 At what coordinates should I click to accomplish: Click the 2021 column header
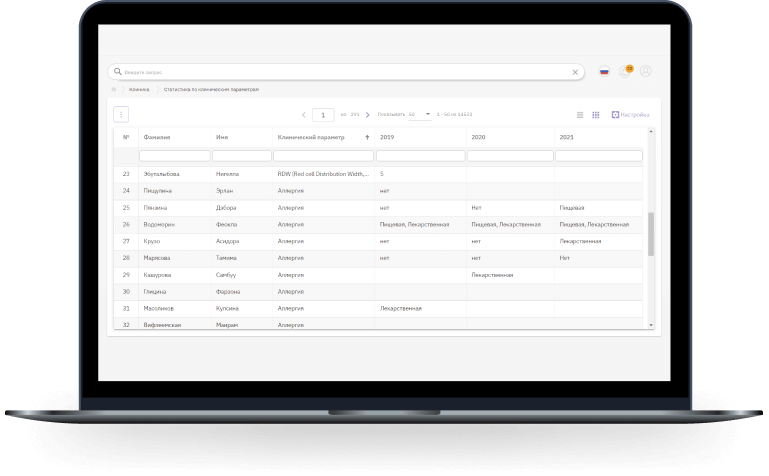point(566,137)
